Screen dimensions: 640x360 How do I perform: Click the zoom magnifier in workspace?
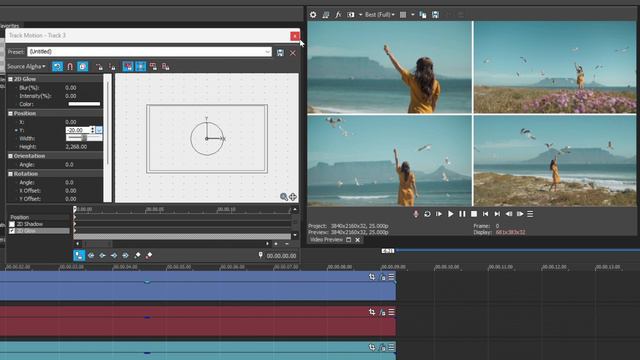click(x=284, y=197)
